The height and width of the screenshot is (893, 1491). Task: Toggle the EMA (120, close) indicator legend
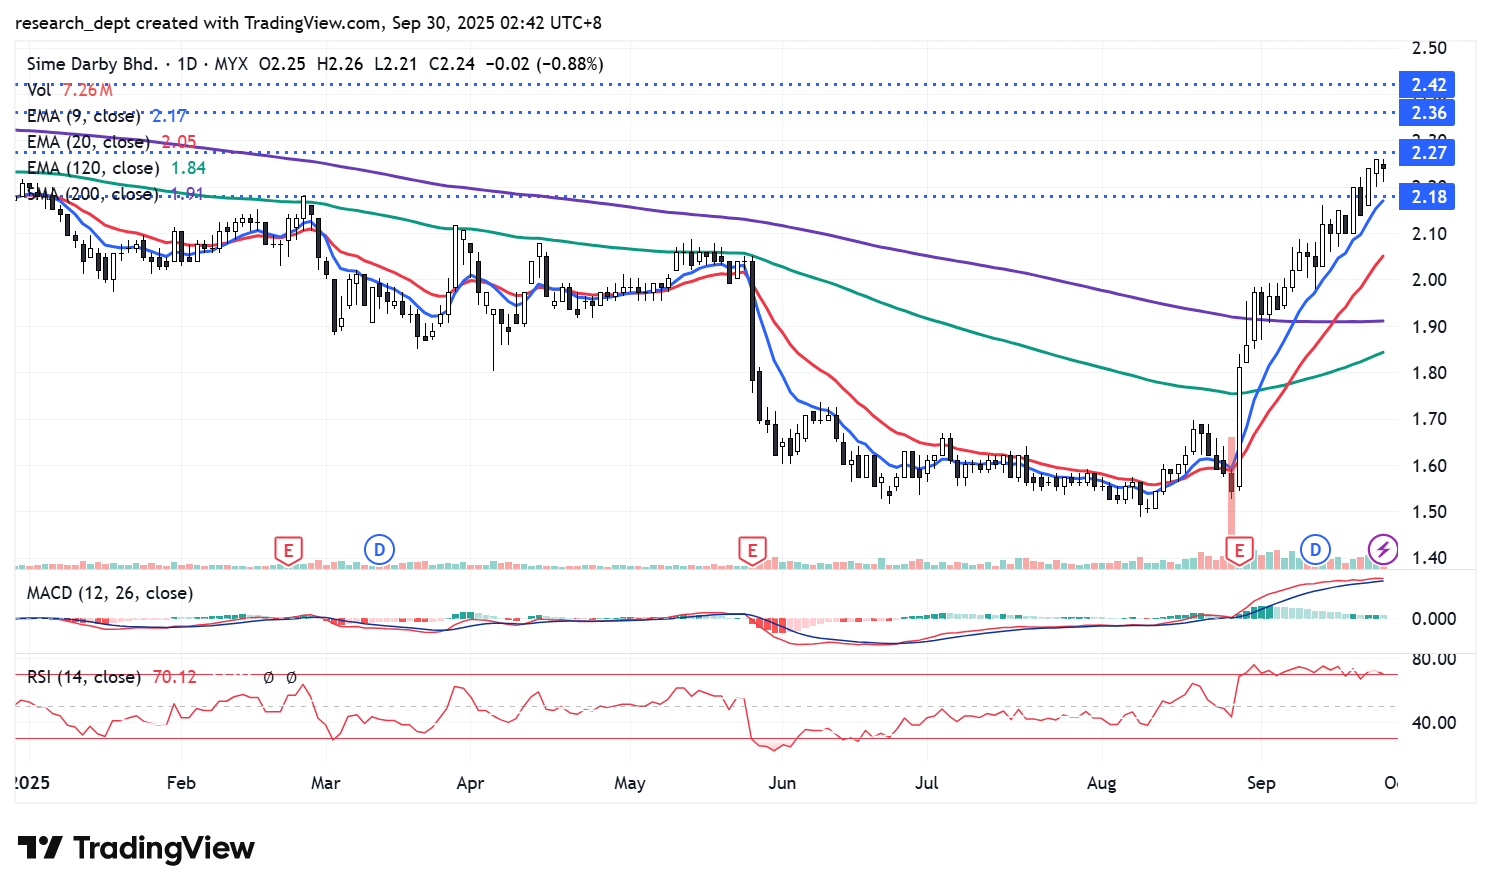tap(92, 168)
